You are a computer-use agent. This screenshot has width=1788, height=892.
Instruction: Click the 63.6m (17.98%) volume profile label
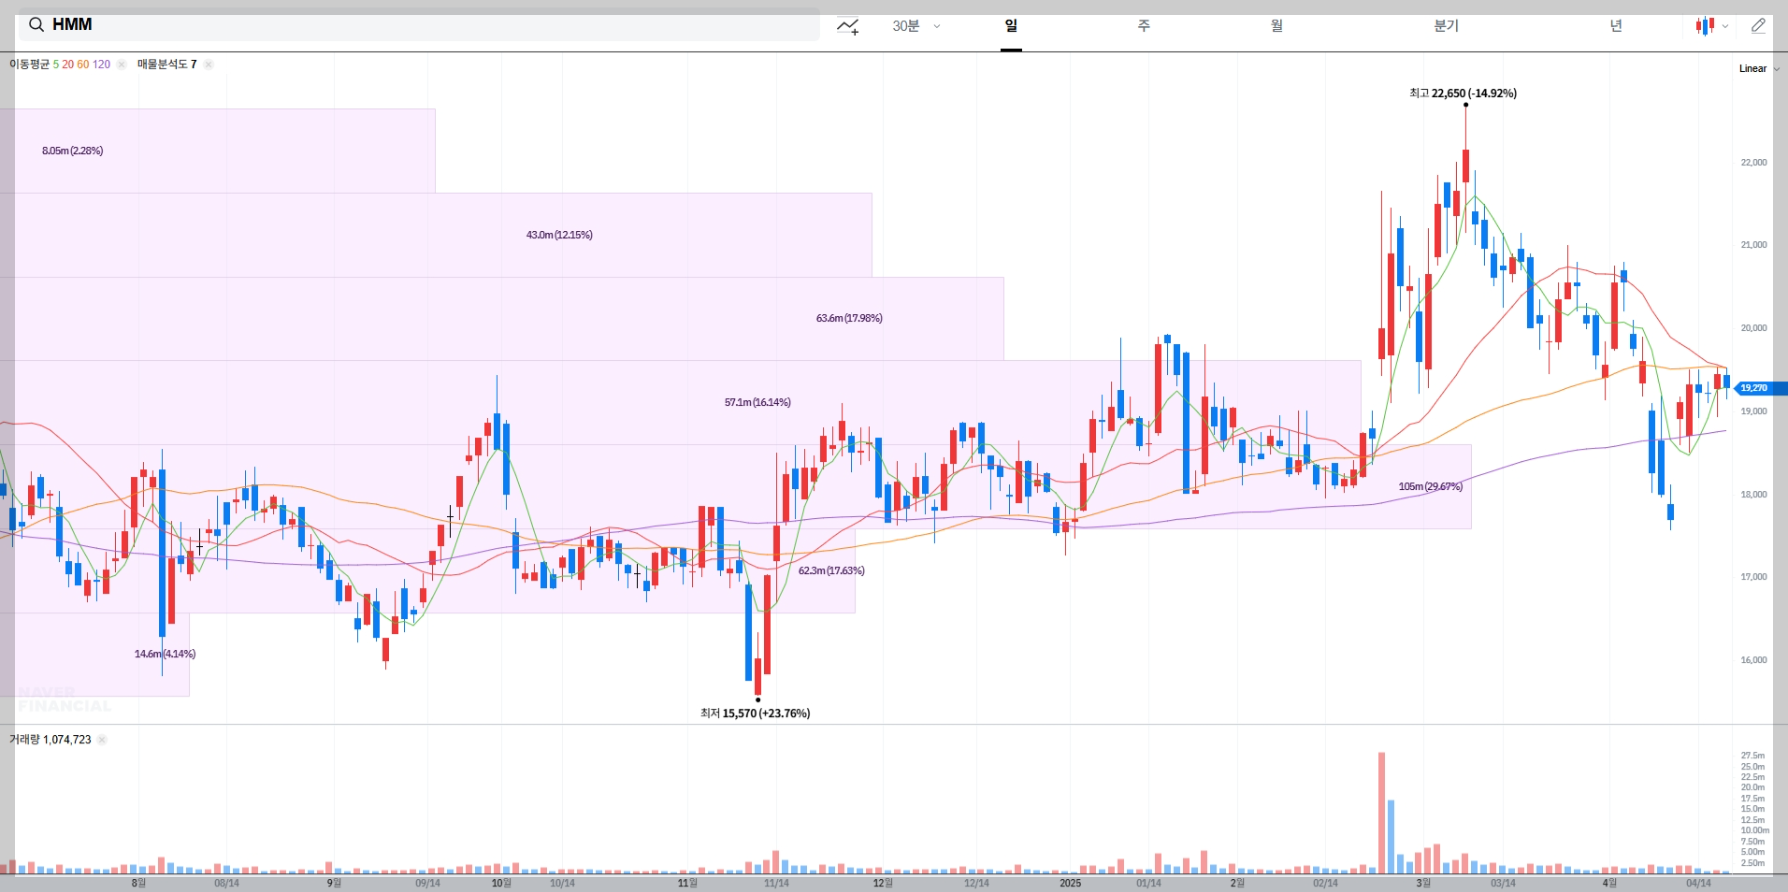849,318
